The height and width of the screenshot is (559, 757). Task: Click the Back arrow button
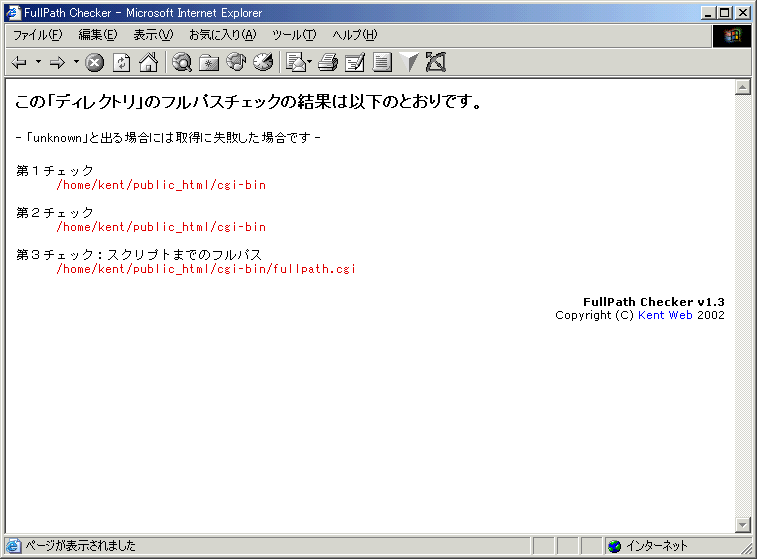[19, 62]
